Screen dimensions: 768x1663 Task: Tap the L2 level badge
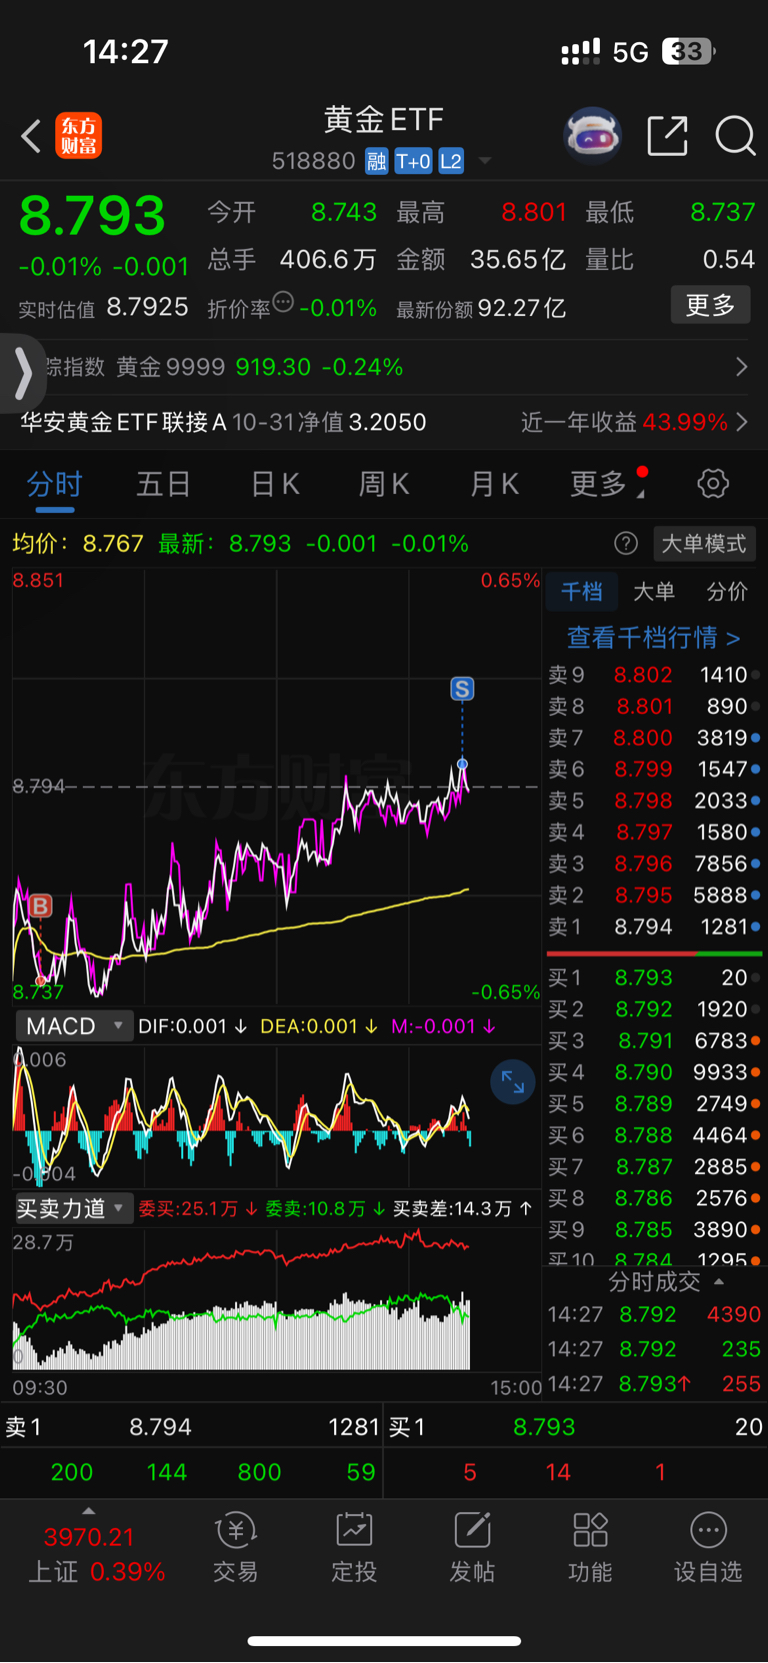pos(451,161)
